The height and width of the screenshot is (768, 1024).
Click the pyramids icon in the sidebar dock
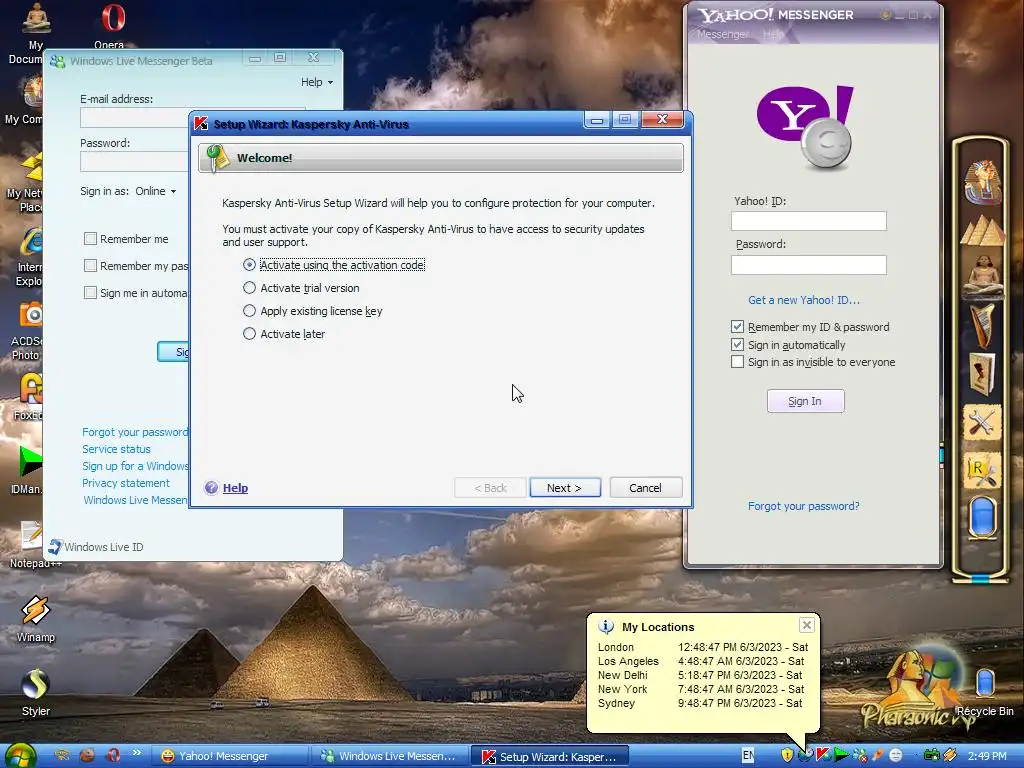983,232
